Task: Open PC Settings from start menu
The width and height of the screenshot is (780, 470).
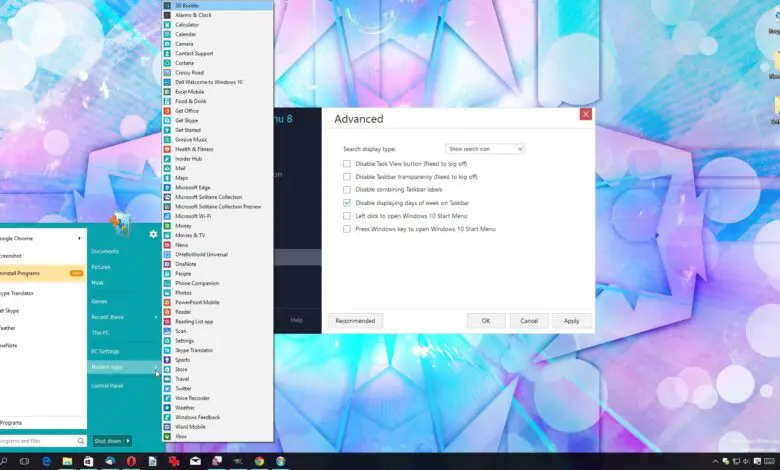Action: pyautogui.click(x=105, y=351)
